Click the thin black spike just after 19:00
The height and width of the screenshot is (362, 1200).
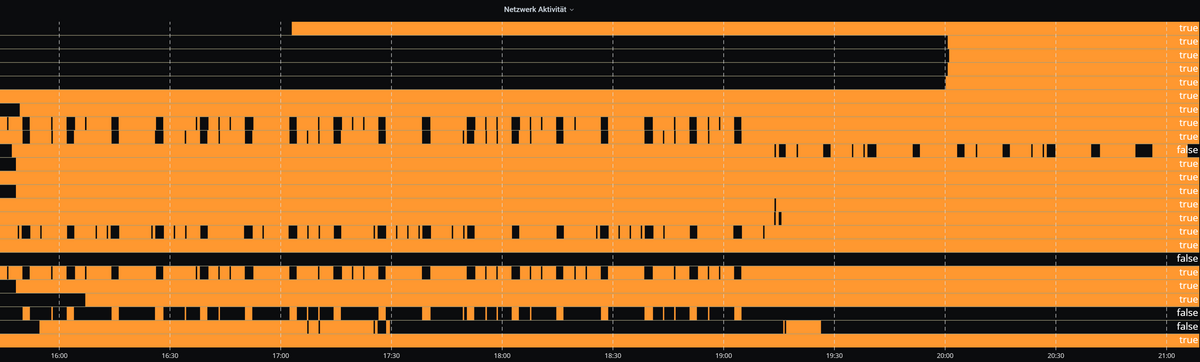[775, 211]
